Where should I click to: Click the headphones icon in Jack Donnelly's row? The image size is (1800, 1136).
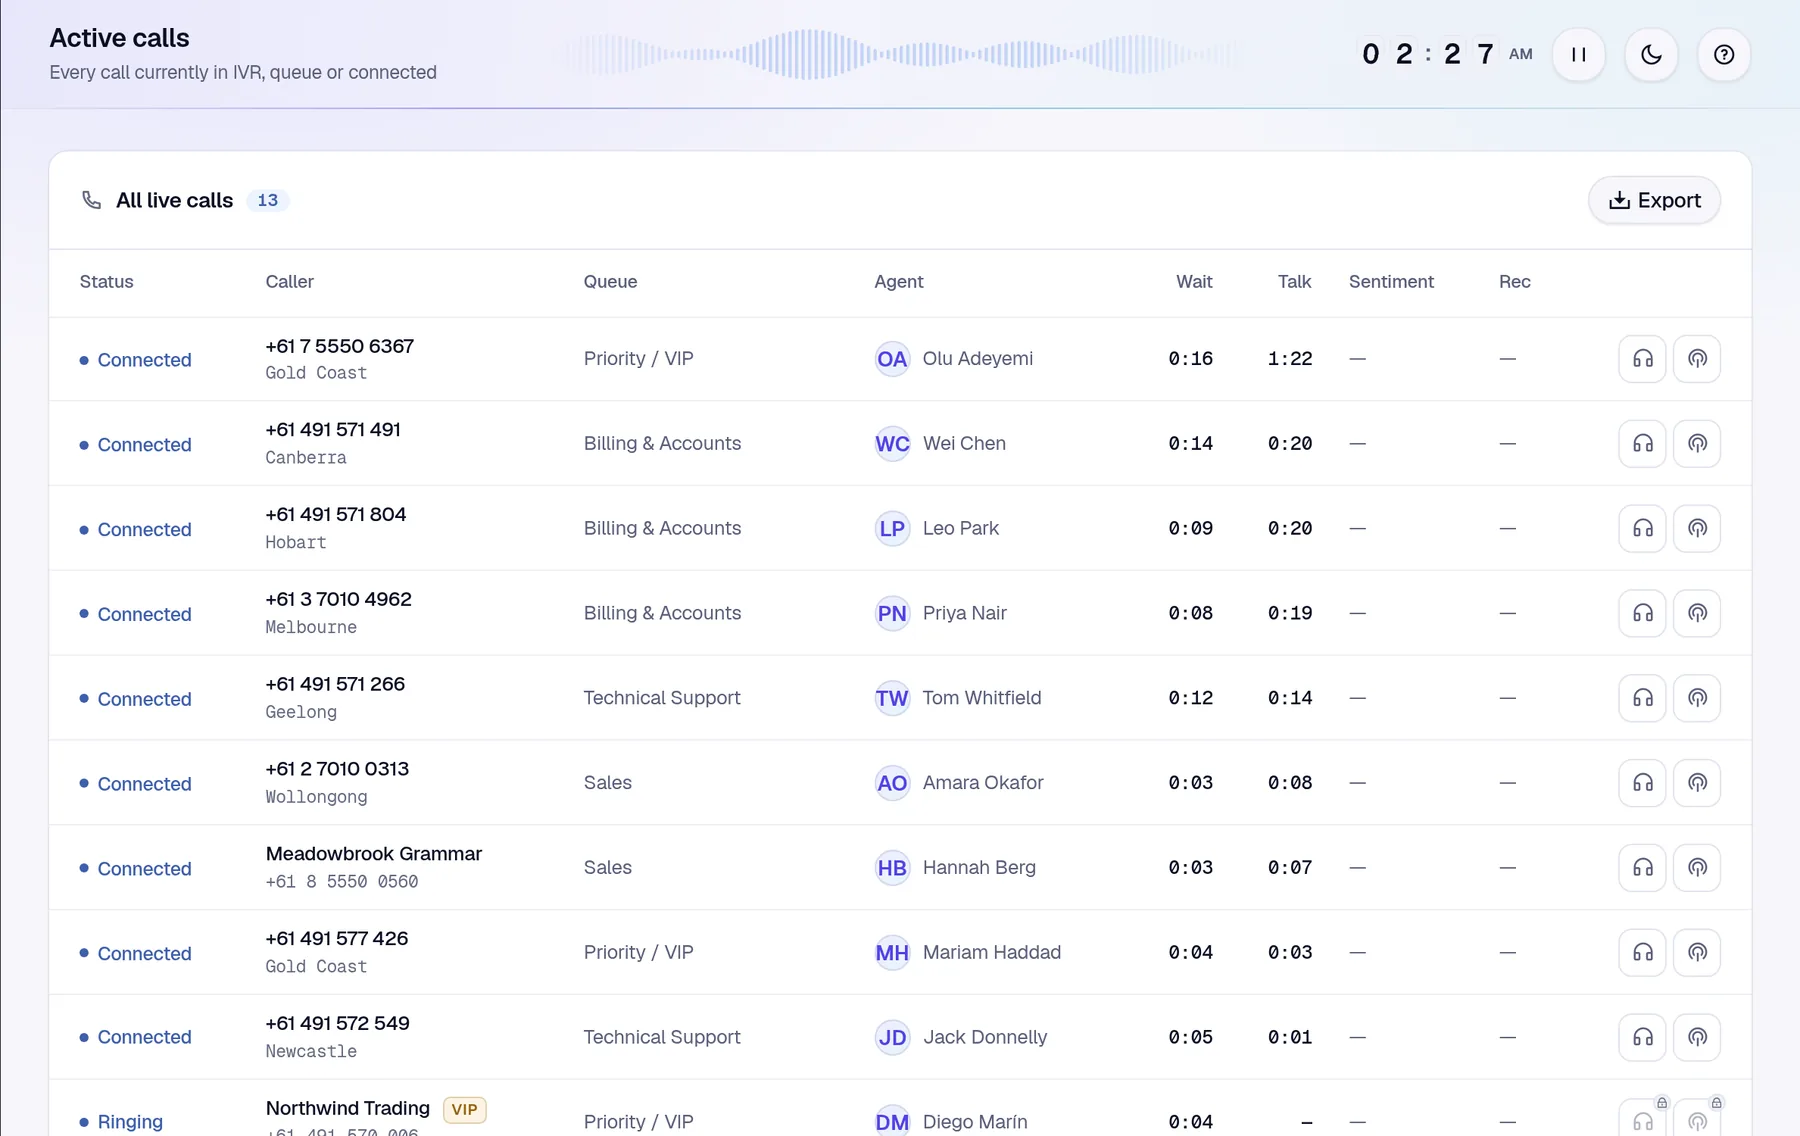click(x=1642, y=1037)
